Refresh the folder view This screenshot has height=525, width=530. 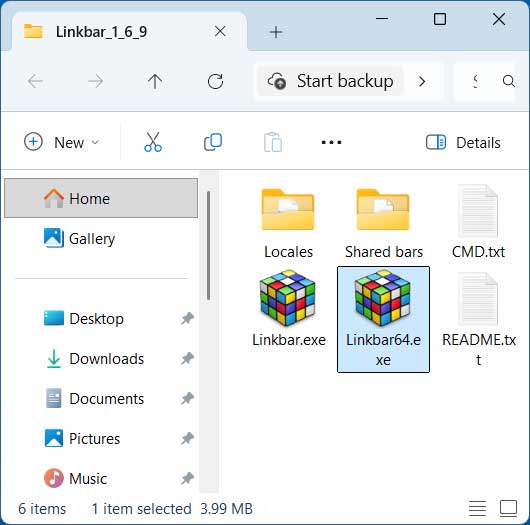215,81
